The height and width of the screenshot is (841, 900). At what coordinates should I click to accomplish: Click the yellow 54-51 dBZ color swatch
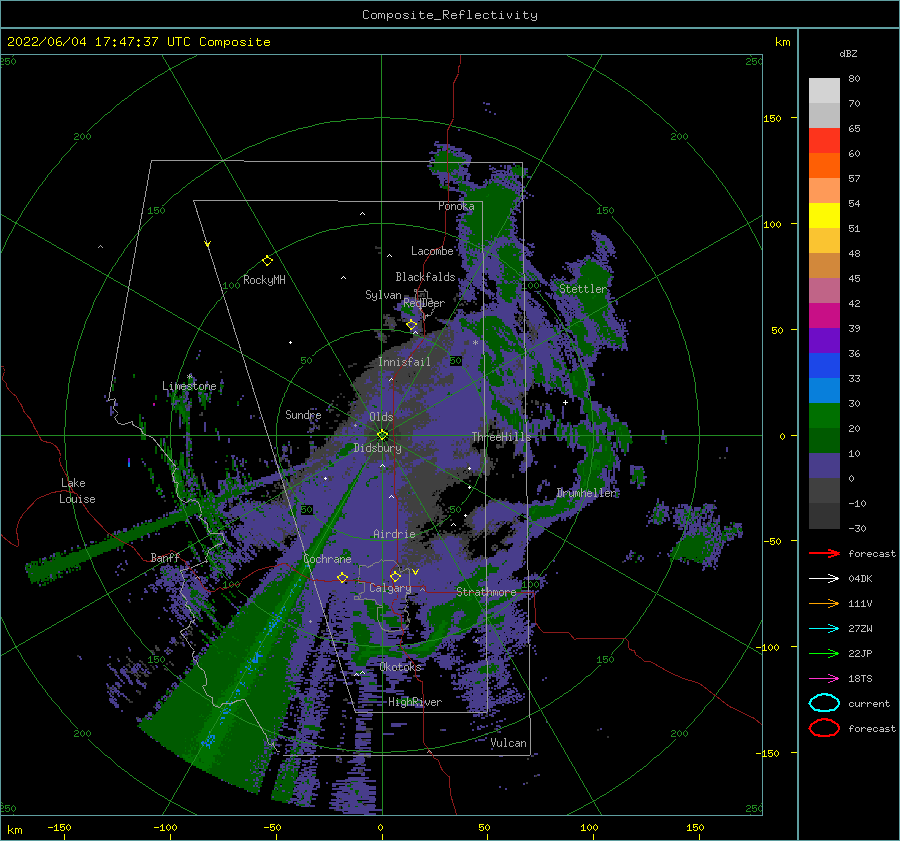(824, 216)
